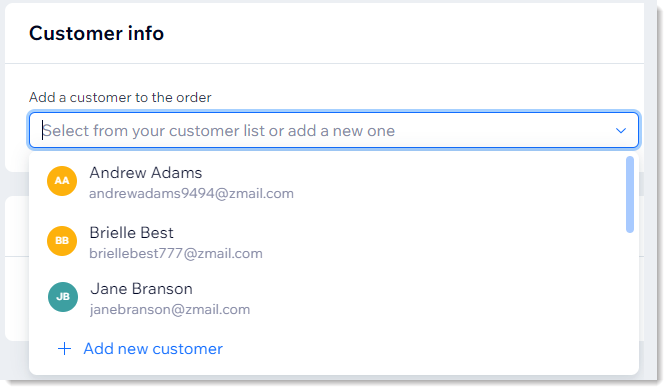Click the JB avatar icon for Jane Branson
The height and width of the screenshot is (392, 669).
[x=63, y=297]
